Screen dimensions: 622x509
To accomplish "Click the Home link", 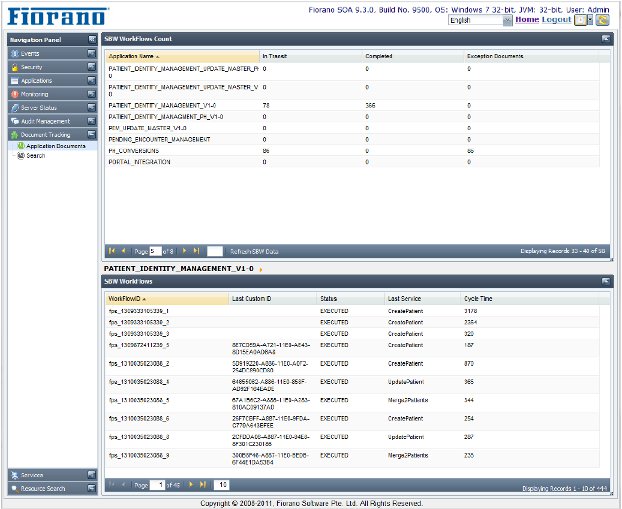I will coord(527,19).
